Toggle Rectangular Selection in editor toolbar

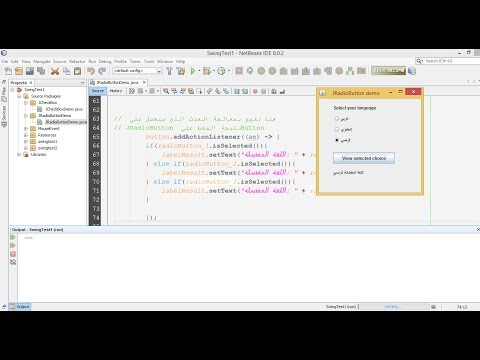pyautogui.click(x=199, y=91)
